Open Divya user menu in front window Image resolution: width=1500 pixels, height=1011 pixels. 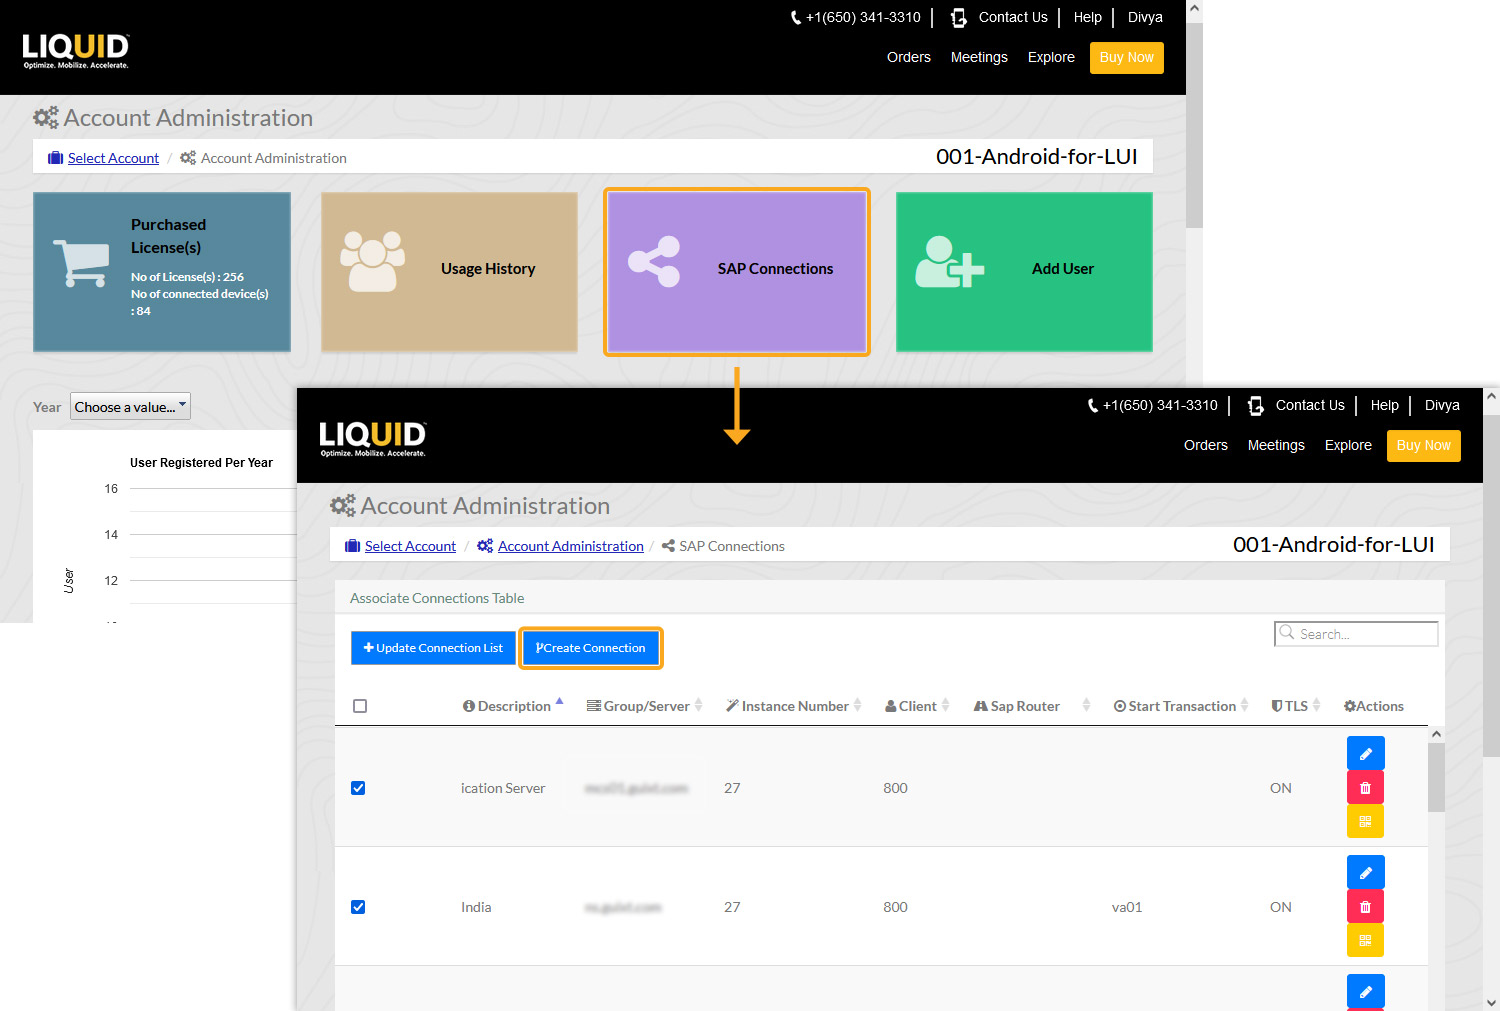coord(1442,405)
